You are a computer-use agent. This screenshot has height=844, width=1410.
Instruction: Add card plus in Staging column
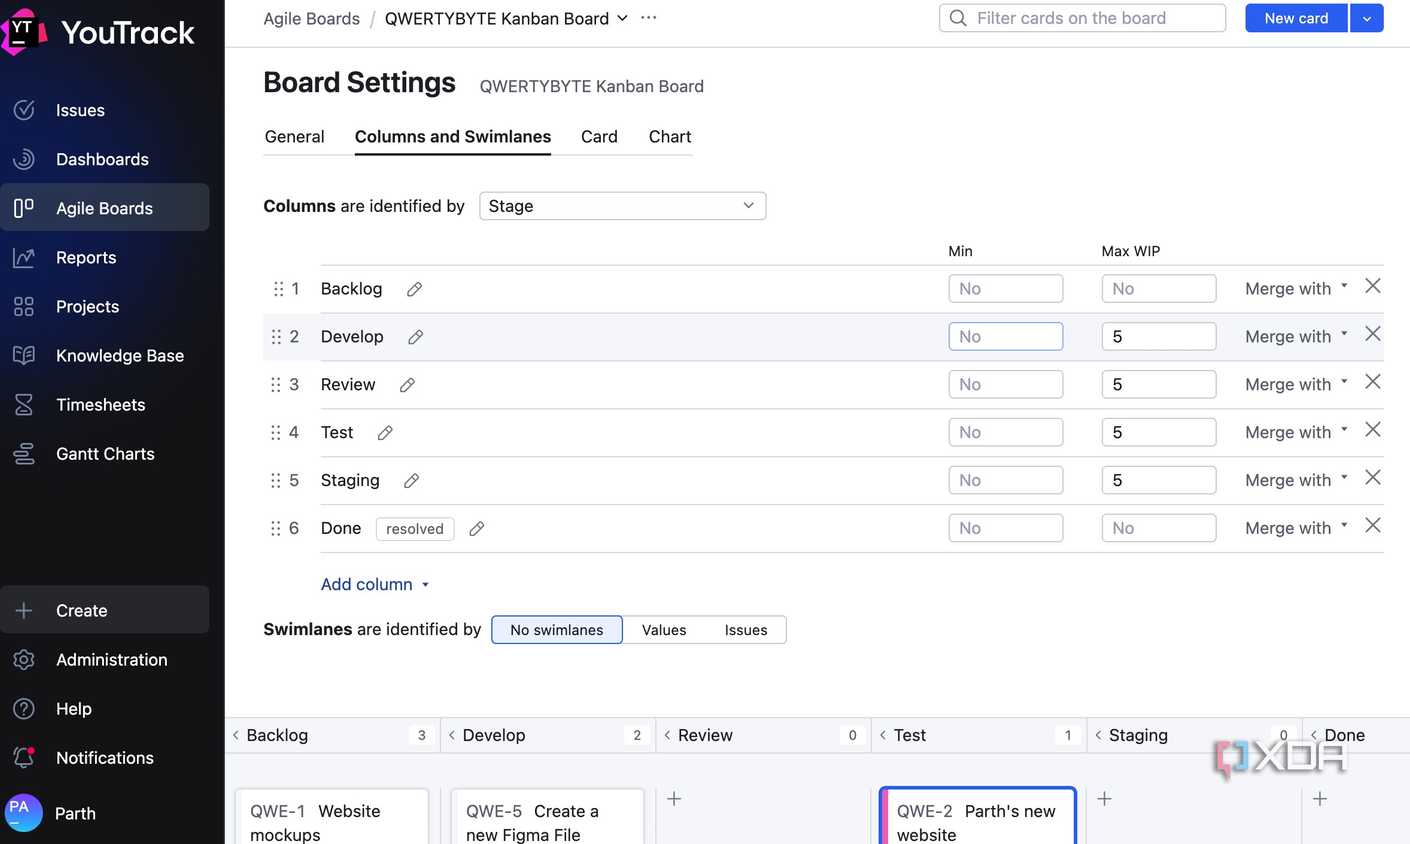tap(1104, 798)
